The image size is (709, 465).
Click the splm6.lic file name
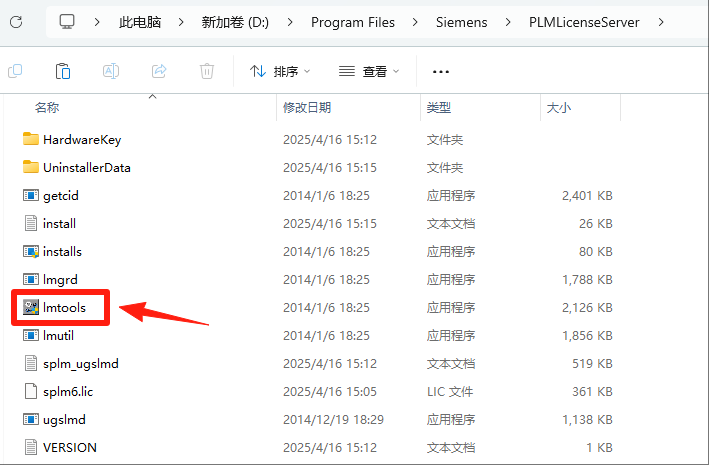click(x=68, y=392)
